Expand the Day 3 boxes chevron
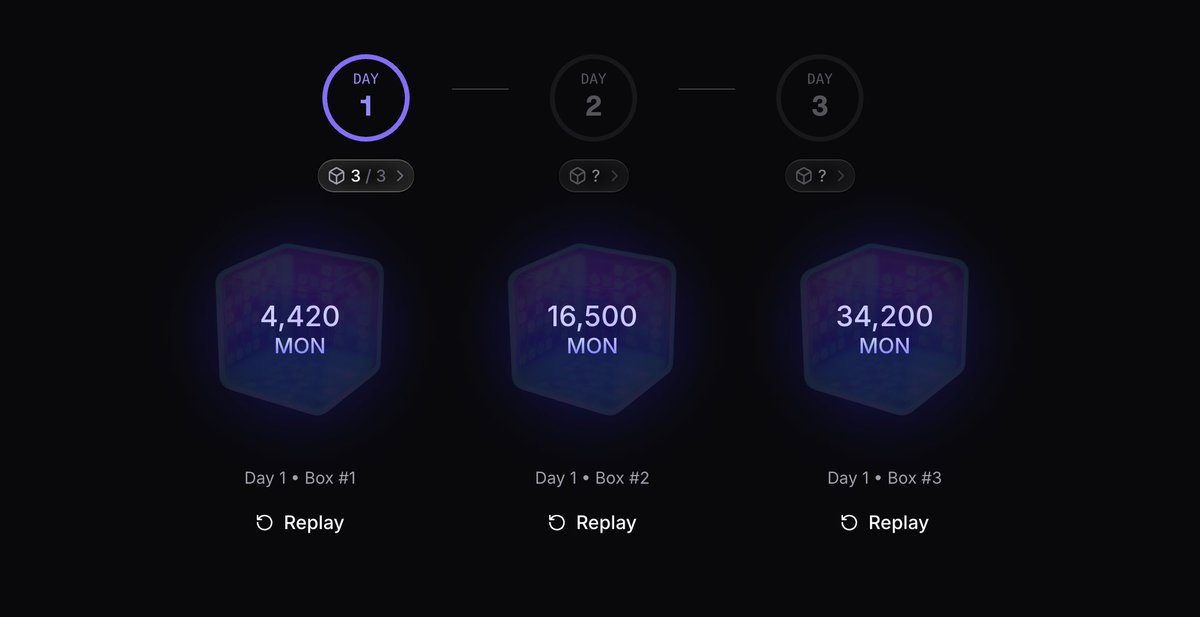Viewport: 1200px width, 617px height. 840,177
